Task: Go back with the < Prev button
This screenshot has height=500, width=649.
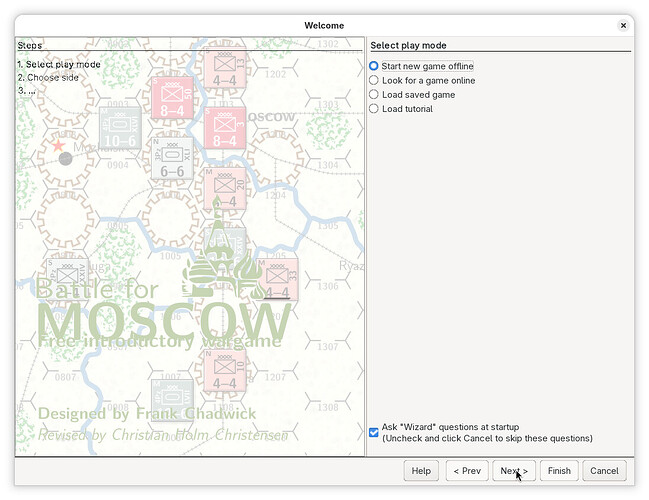Action: [466, 471]
